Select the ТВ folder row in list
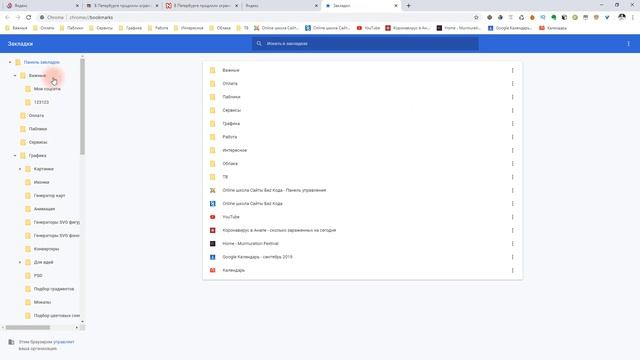 tap(362, 177)
